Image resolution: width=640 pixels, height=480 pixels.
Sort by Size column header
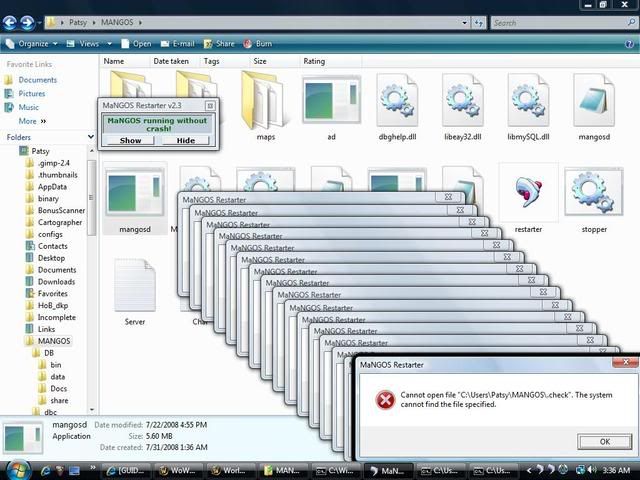[x=274, y=61]
